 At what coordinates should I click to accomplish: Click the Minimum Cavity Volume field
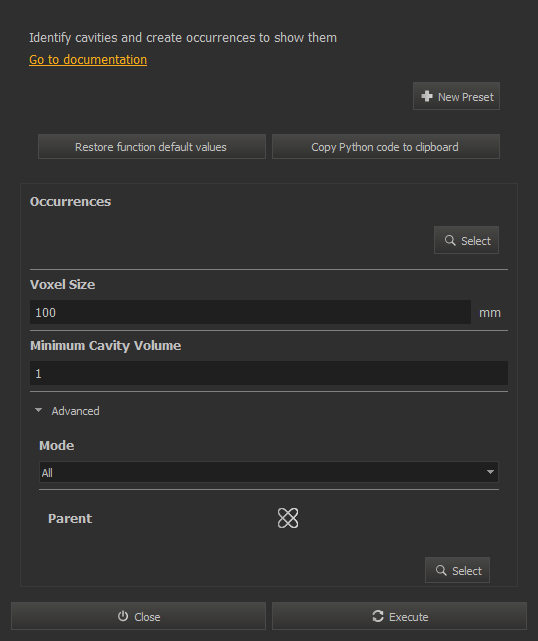[269, 373]
